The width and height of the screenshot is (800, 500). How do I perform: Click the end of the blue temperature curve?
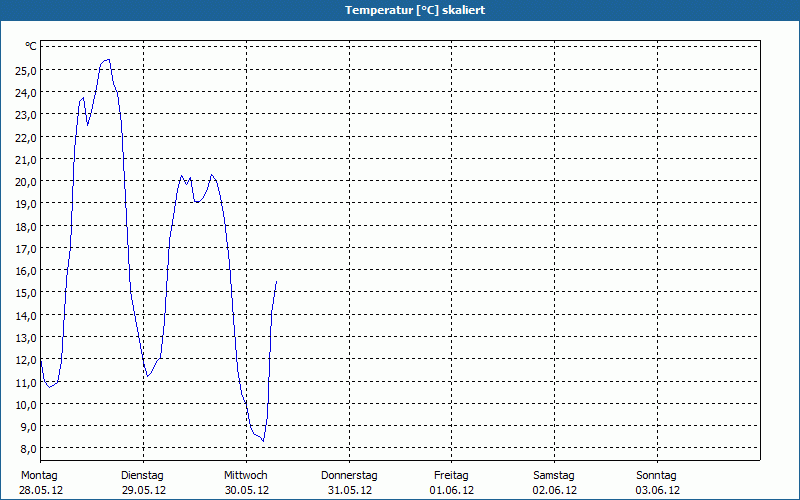click(x=277, y=281)
